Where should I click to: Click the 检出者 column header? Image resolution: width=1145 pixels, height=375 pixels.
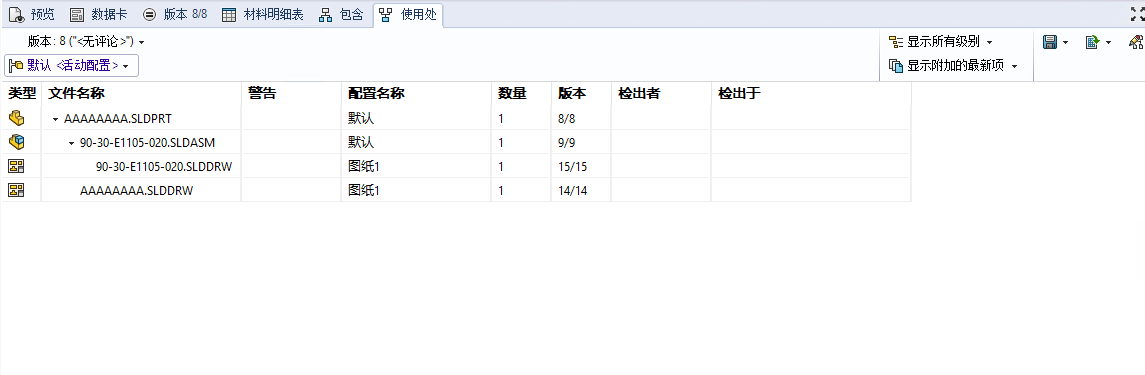point(662,93)
